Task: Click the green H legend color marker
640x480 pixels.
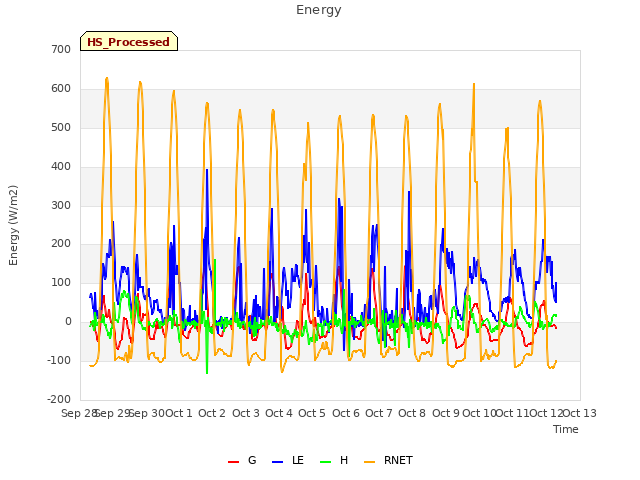Action: (325, 462)
